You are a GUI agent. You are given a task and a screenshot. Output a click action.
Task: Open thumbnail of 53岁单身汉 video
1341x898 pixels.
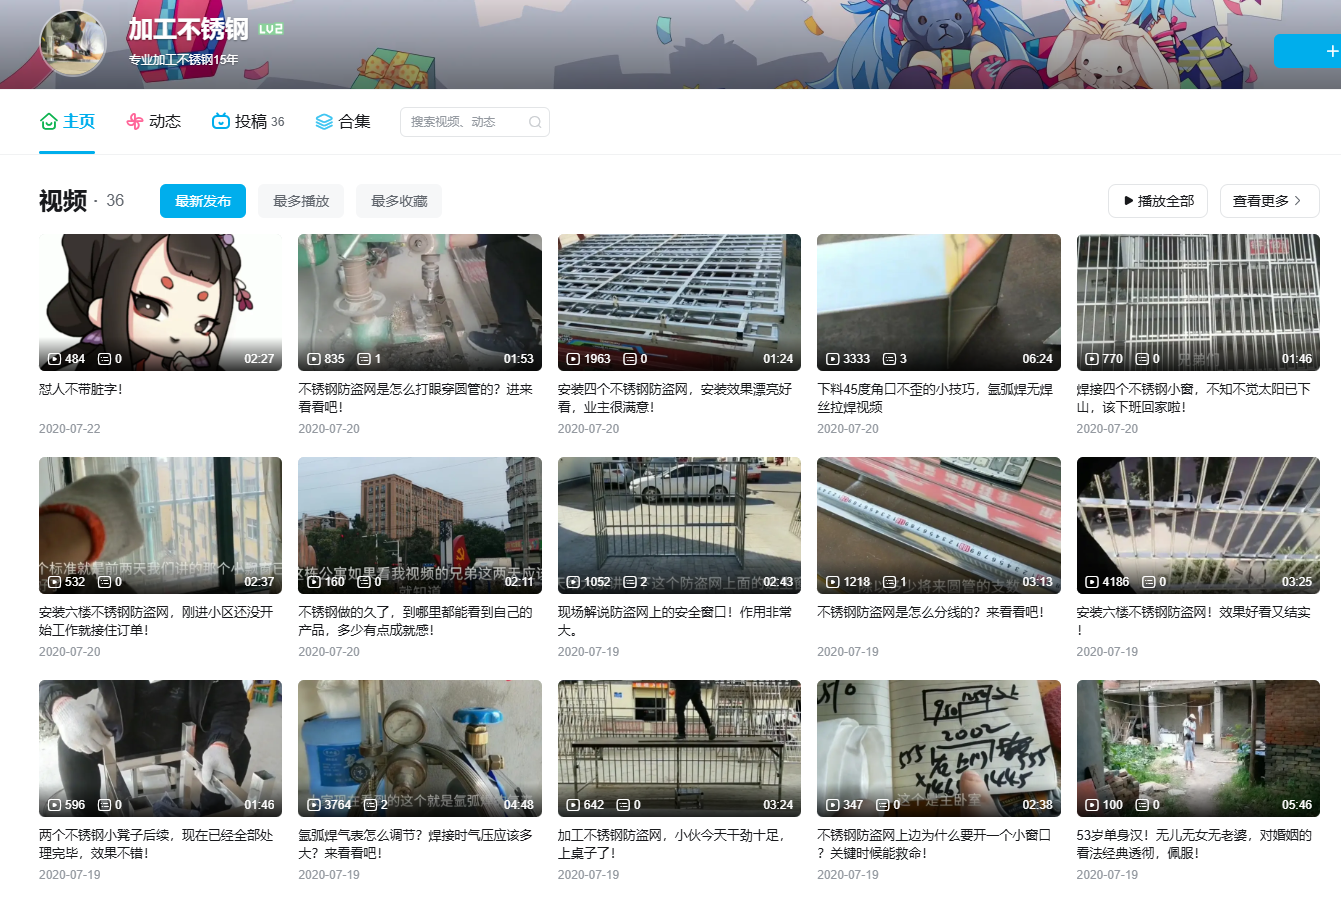pyautogui.click(x=1198, y=749)
